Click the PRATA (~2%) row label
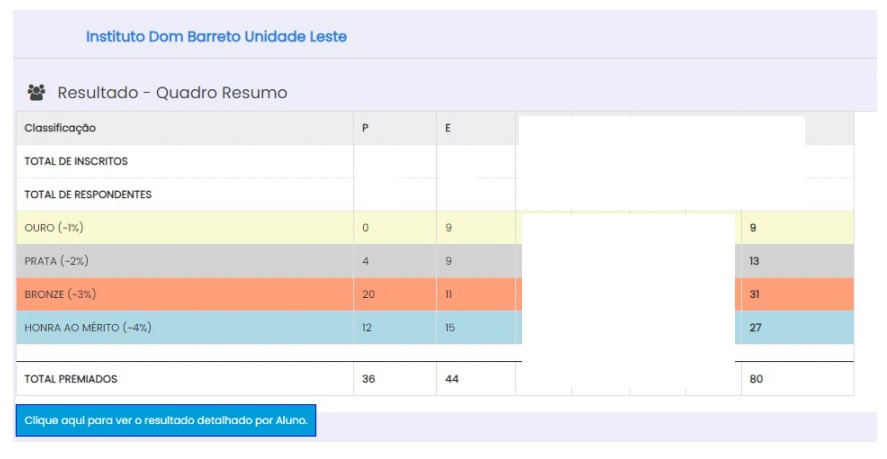This screenshot has width=887, height=459. coord(56,261)
